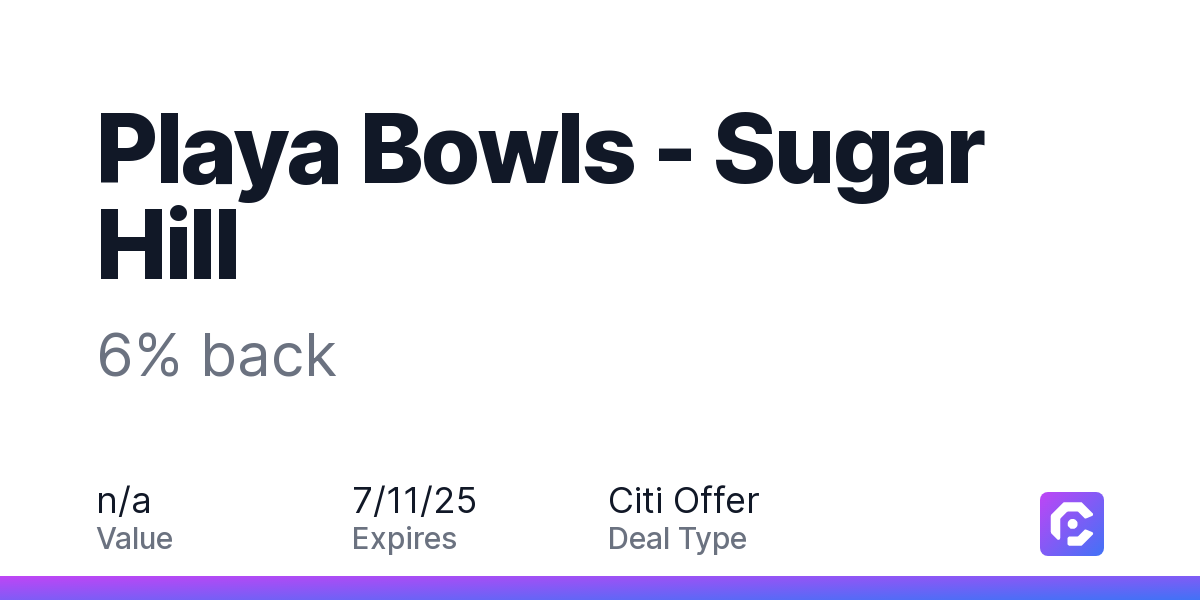Click the purple CardPointers logo icon
Image resolution: width=1200 pixels, height=600 pixels.
point(1072,524)
